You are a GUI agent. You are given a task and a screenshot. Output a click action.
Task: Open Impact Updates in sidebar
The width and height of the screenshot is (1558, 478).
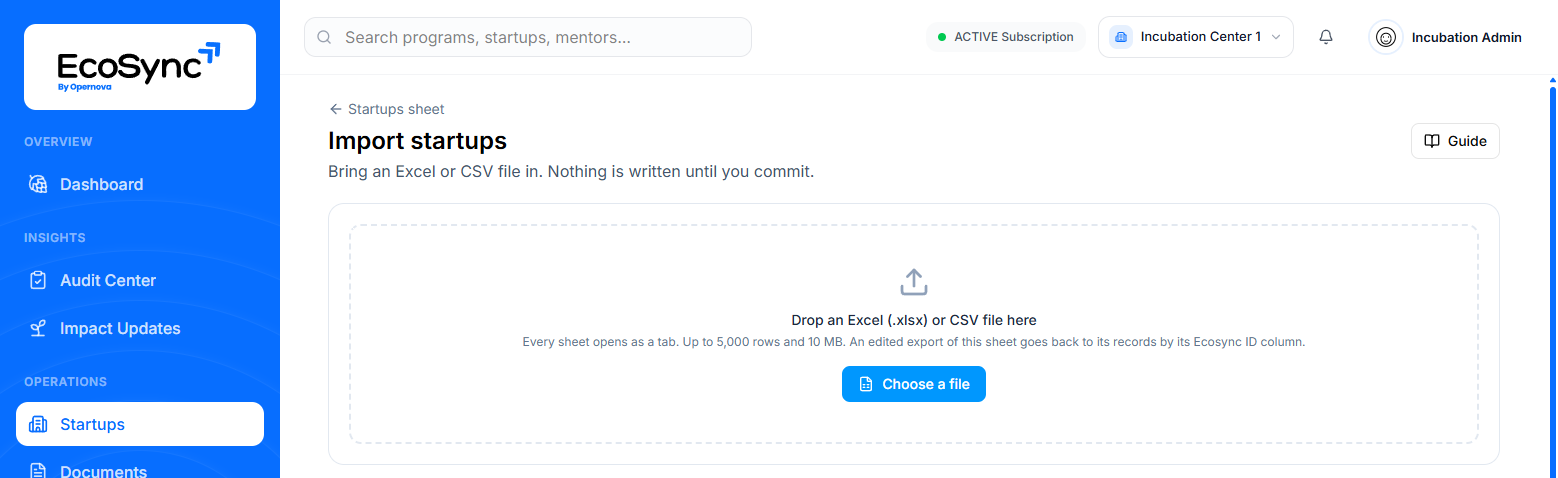[x=140, y=328]
